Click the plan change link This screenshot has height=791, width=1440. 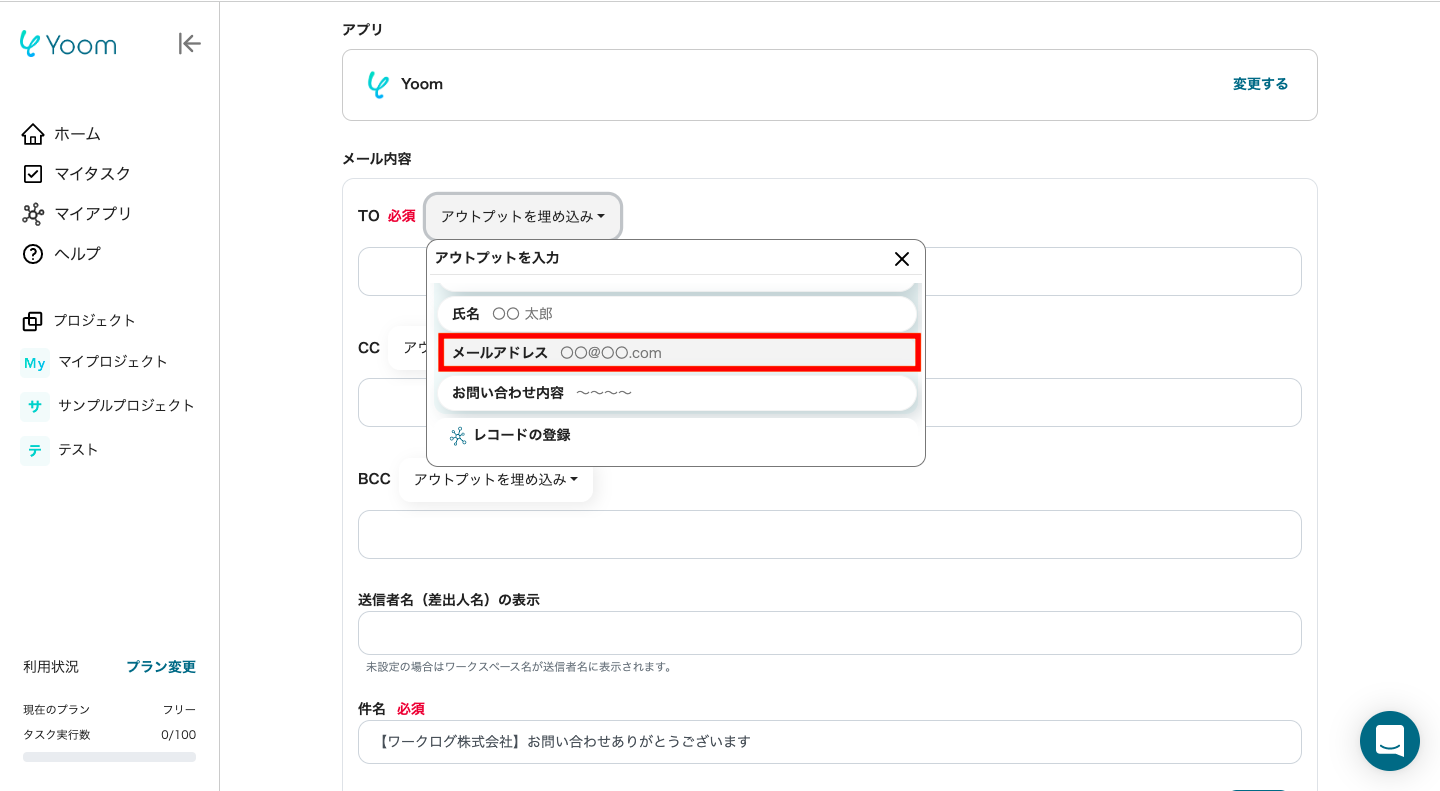[x=161, y=667]
